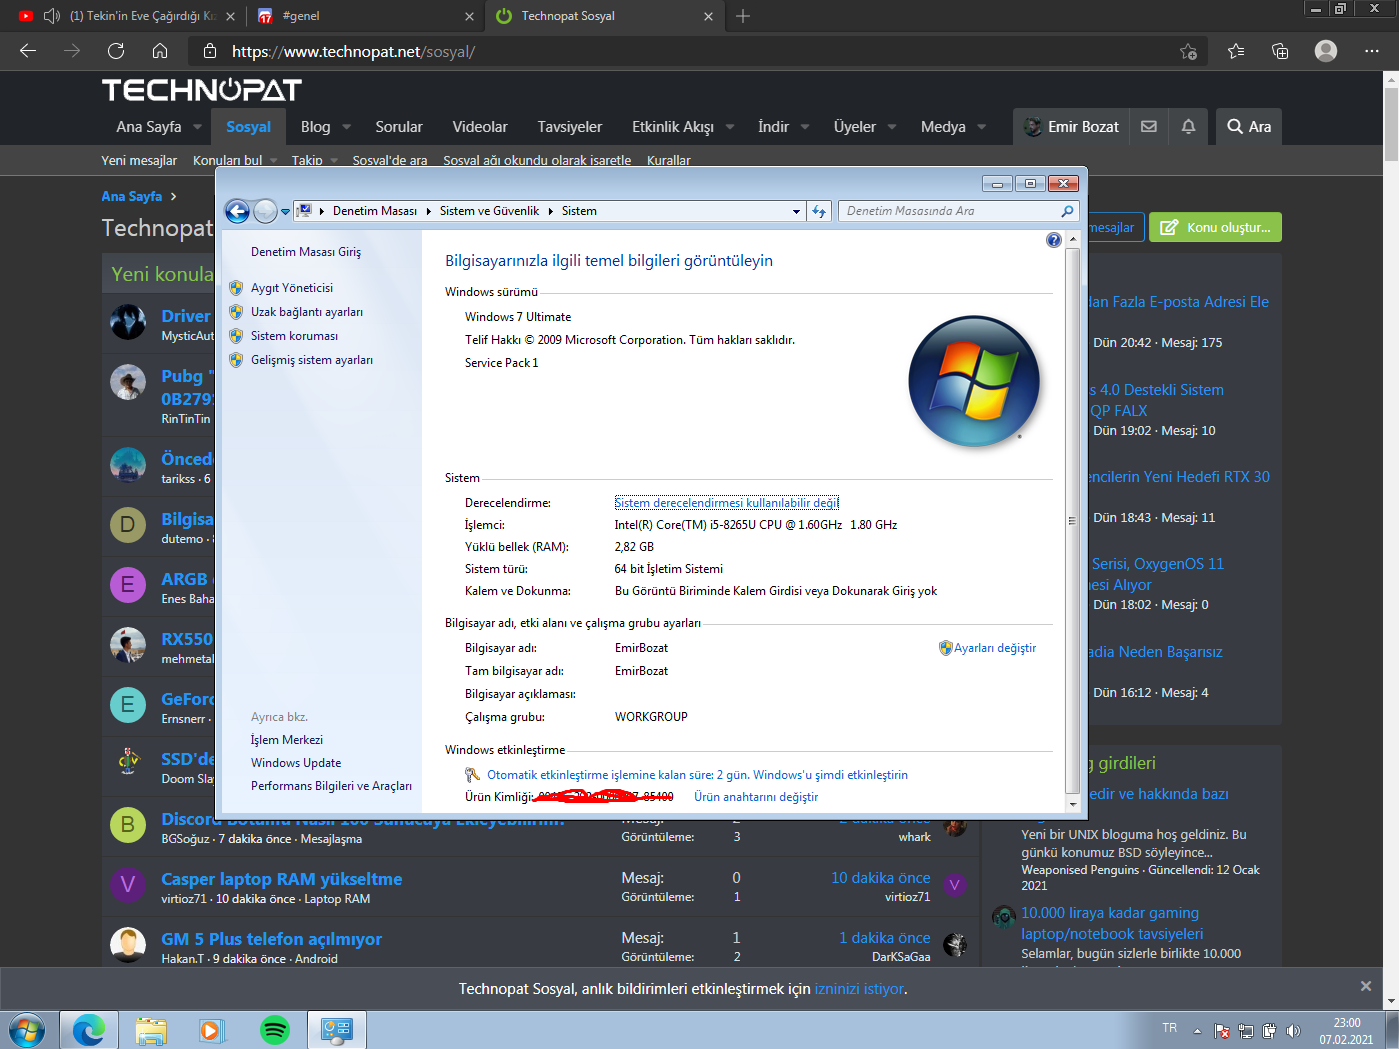The width and height of the screenshot is (1399, 1049).
Task: Open Uzak bağlantı ayarları link
Action: point(306,312)
